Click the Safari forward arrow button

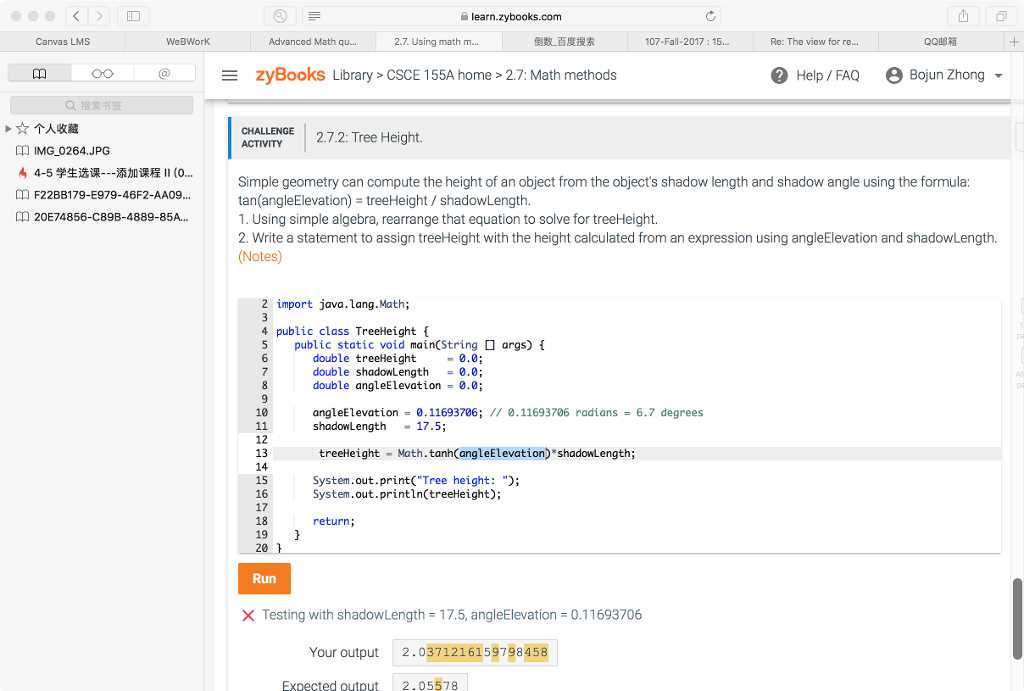100,16
